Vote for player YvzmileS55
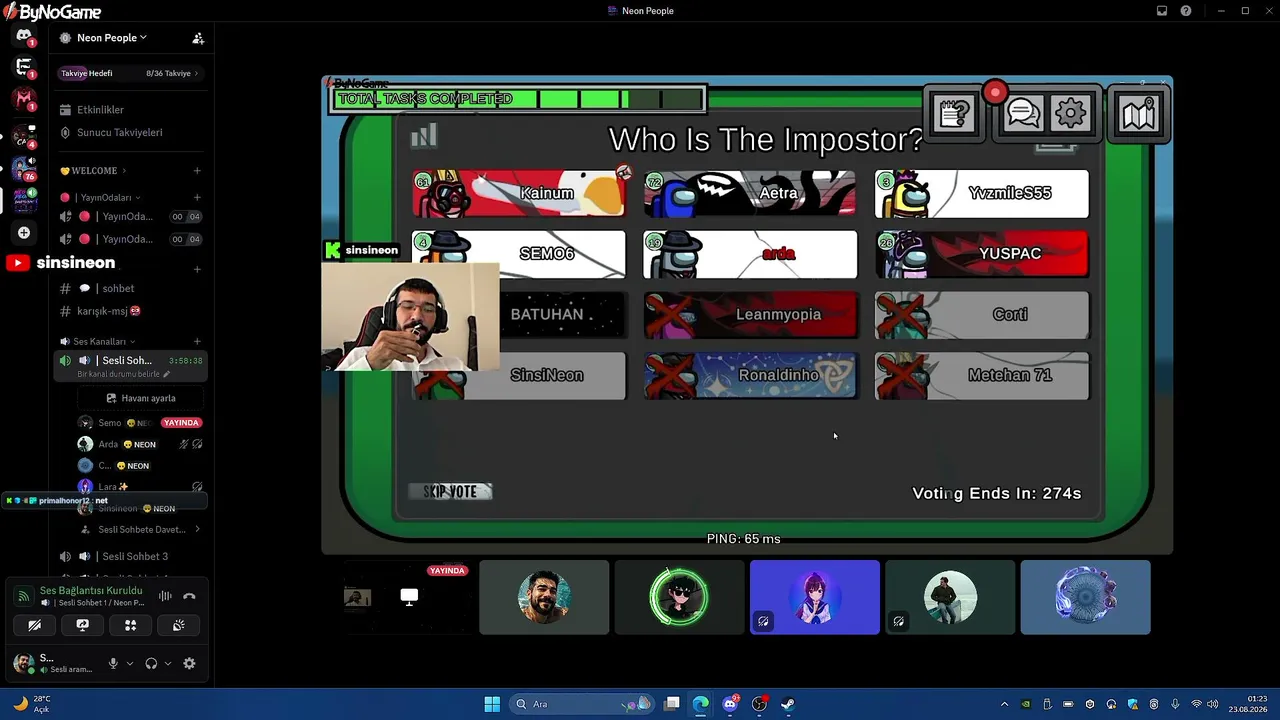The width and height of the screenshot is (1280, 720). point(982,193)
